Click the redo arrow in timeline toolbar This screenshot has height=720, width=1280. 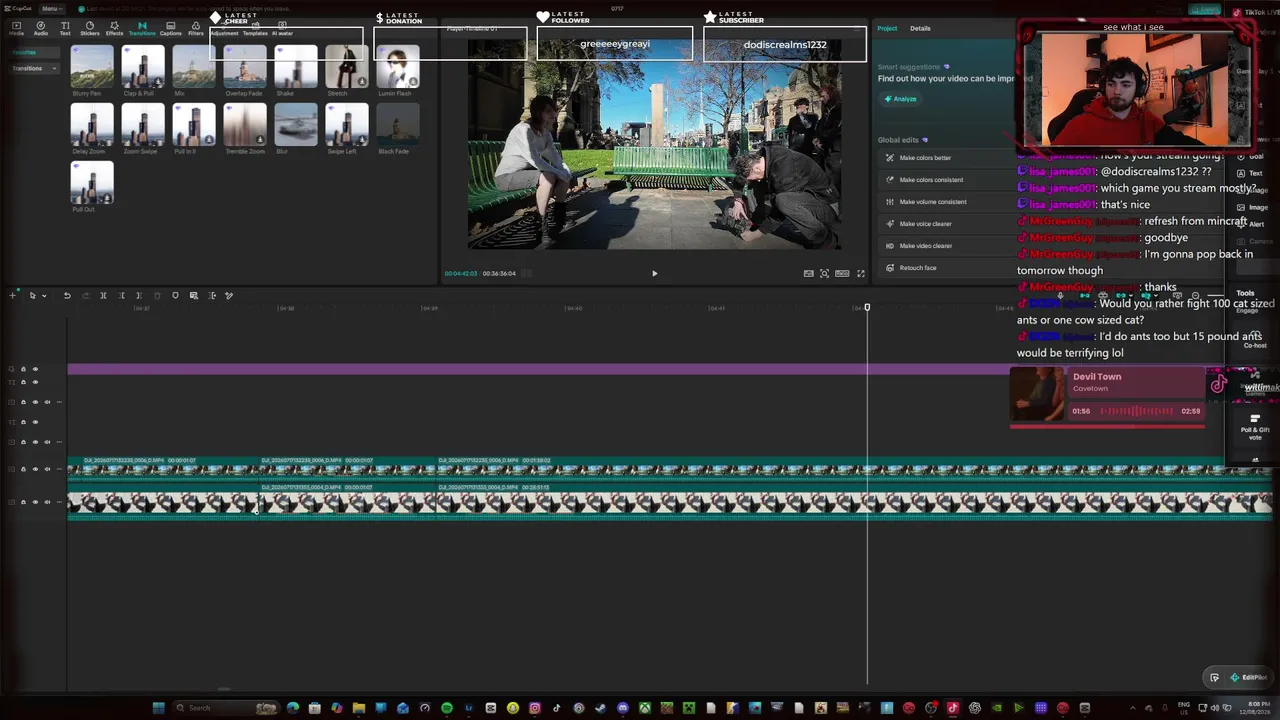pos(84,295)
